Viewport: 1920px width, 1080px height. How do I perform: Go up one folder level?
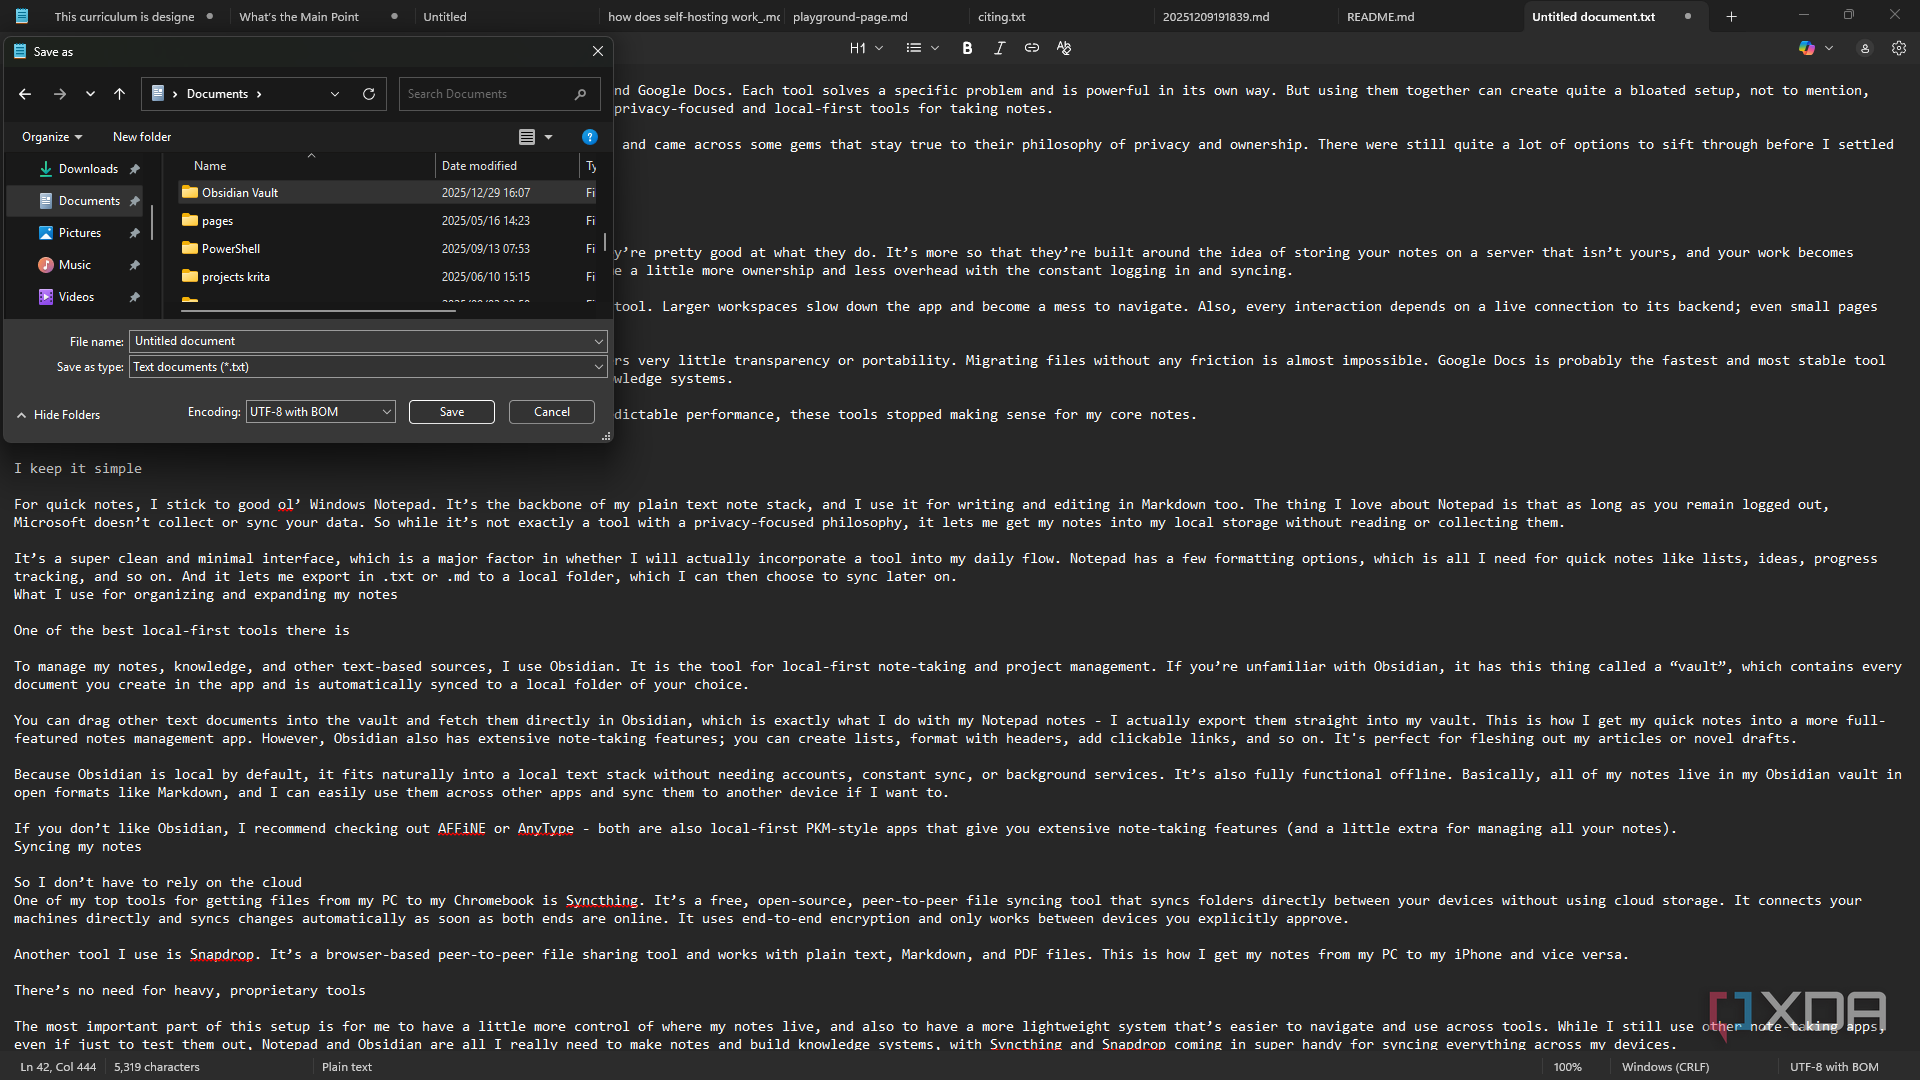click(119, 94)
